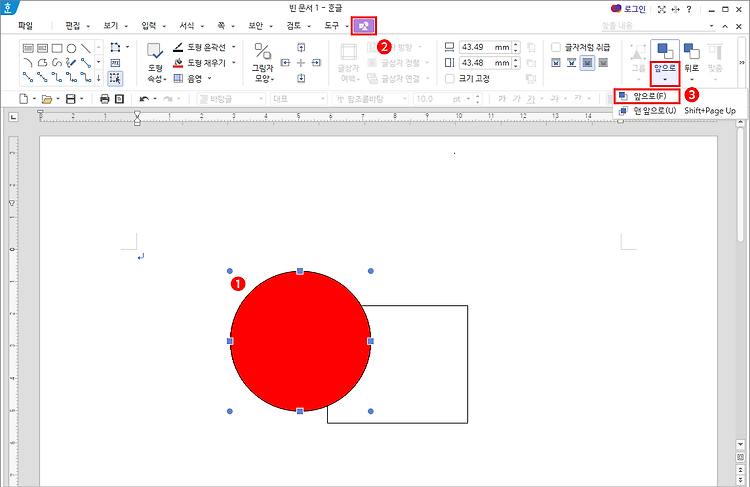The width and height of the screenshot is (750, 487).
Task: Click the 도형 윤곽선 outline pen icon
Action: click(178, 47)
